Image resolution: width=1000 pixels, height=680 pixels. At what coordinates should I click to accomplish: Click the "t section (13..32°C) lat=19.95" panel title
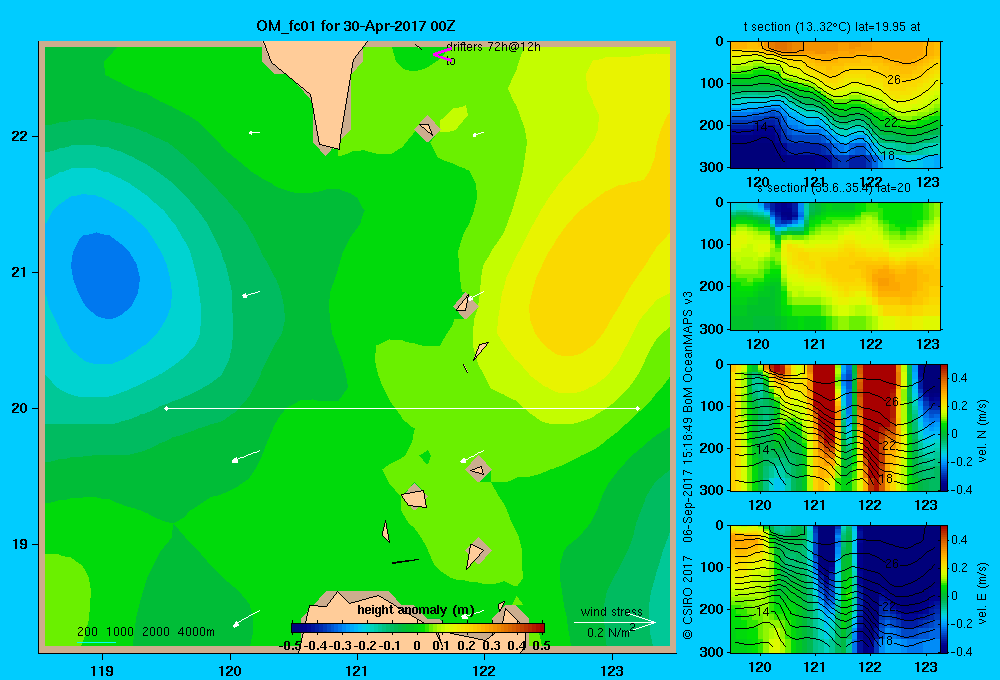point(832,27)
